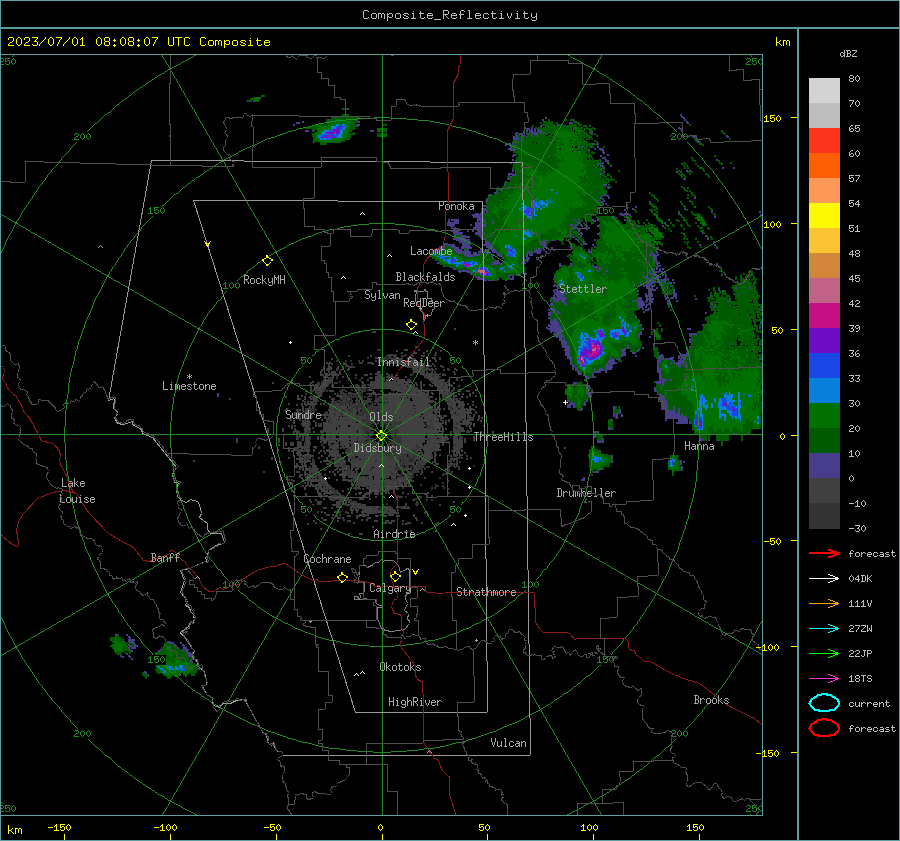Image resolution: width=900 pixels, height=841 pixels.
Task: Click the Calgary city label
Action: [x=390, y=588]
